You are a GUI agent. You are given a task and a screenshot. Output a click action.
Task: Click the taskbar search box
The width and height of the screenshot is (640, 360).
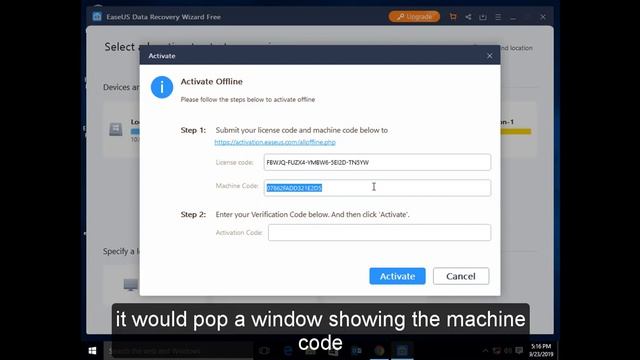coord(178,351)
